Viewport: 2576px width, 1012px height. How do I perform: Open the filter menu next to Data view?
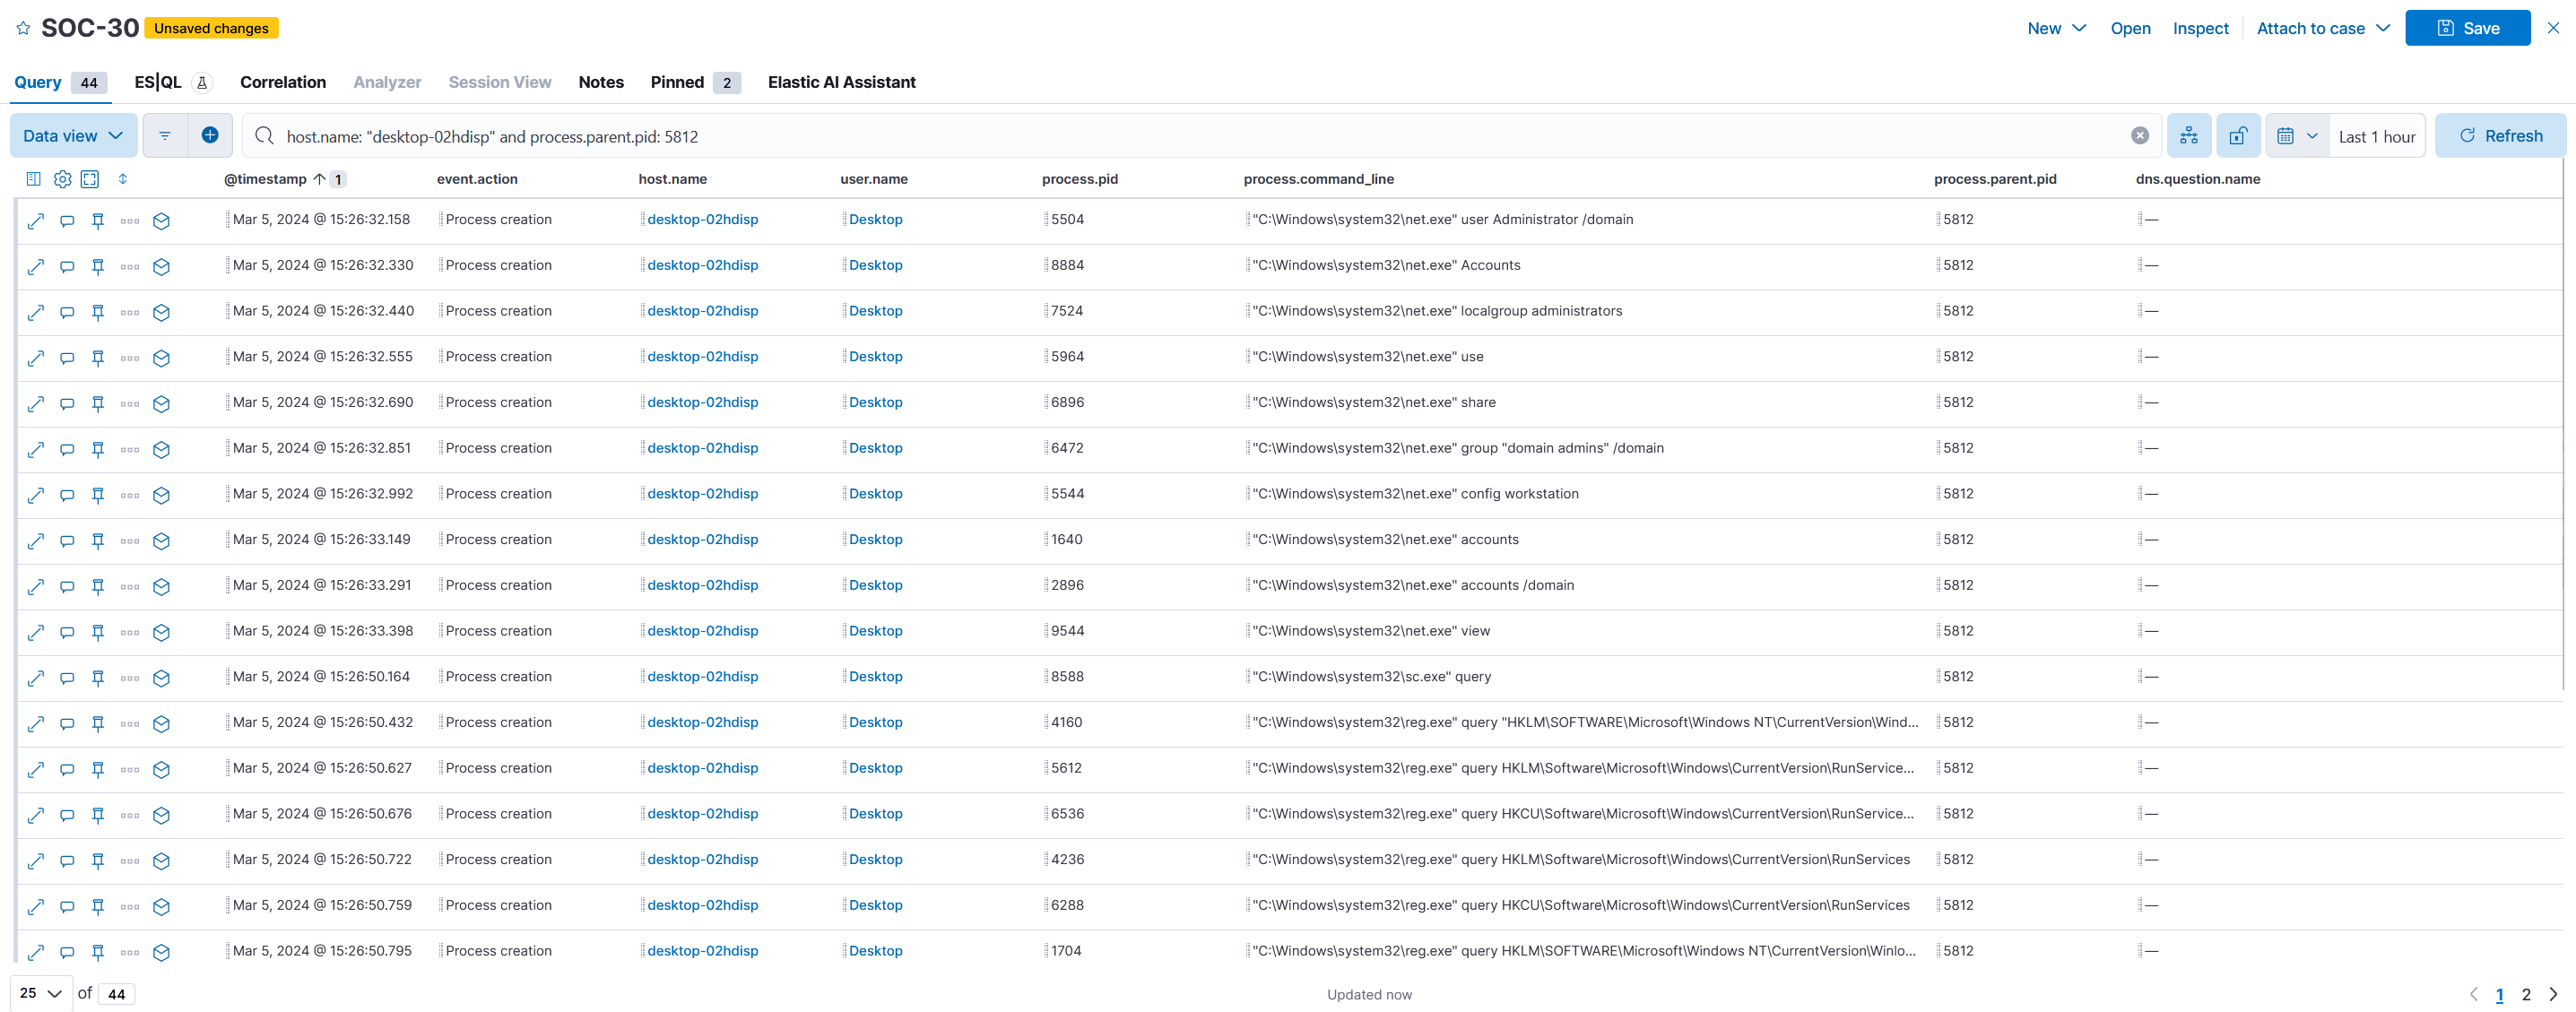click(165, 136)
